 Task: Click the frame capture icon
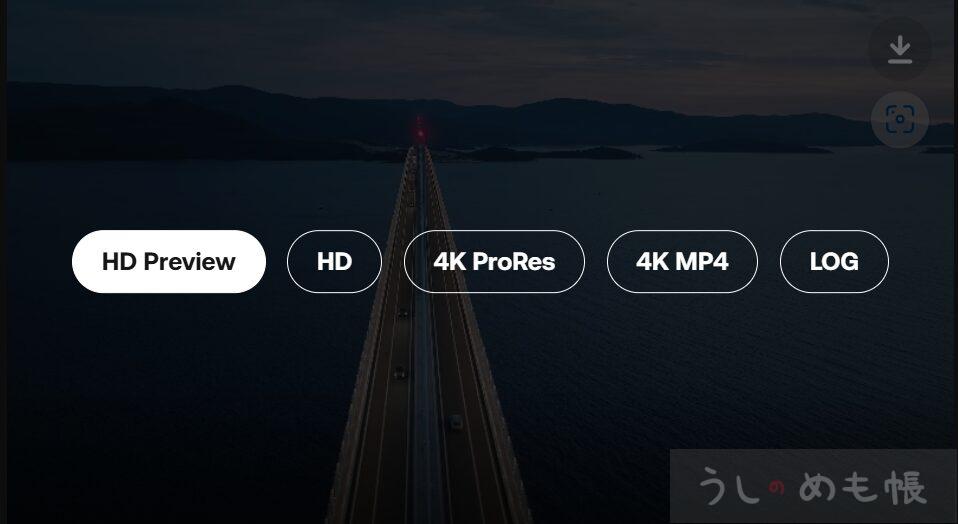(x=899, y=121)
